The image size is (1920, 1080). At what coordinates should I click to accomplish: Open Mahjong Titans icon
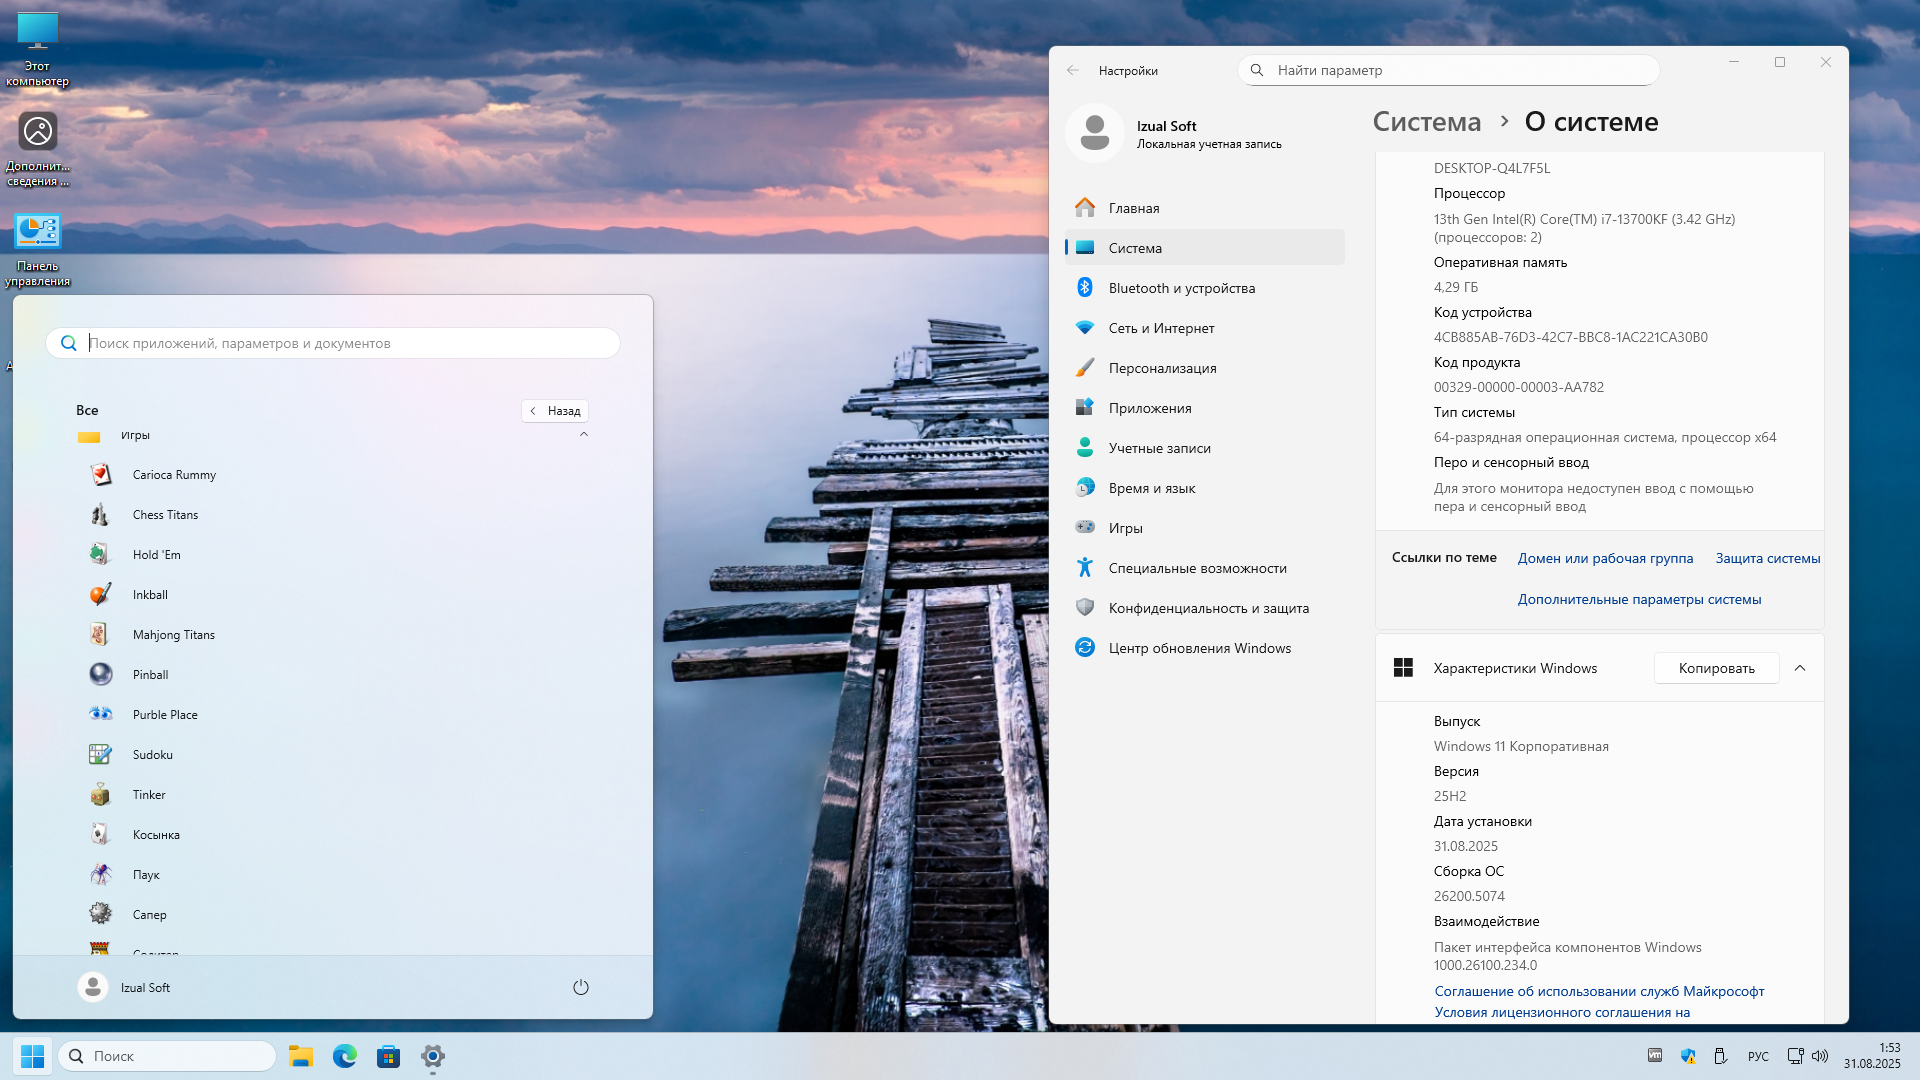pyautogui.click(x=100, y=635)
